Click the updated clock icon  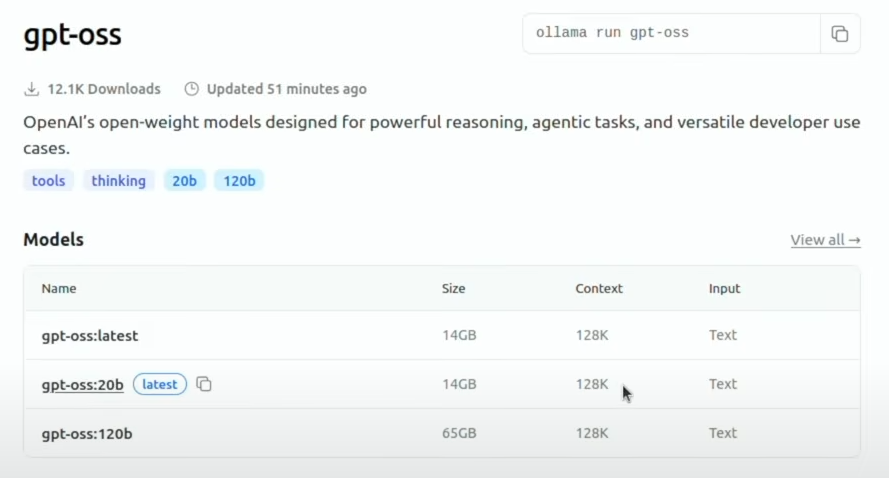tap(192, 89)
